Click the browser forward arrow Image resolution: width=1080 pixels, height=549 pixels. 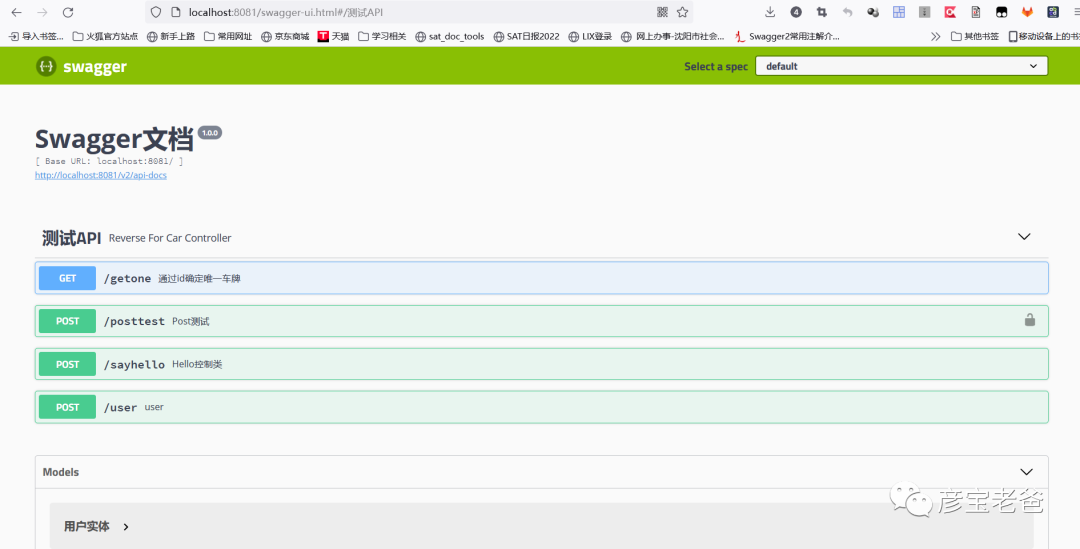click(x=42, y=12)
